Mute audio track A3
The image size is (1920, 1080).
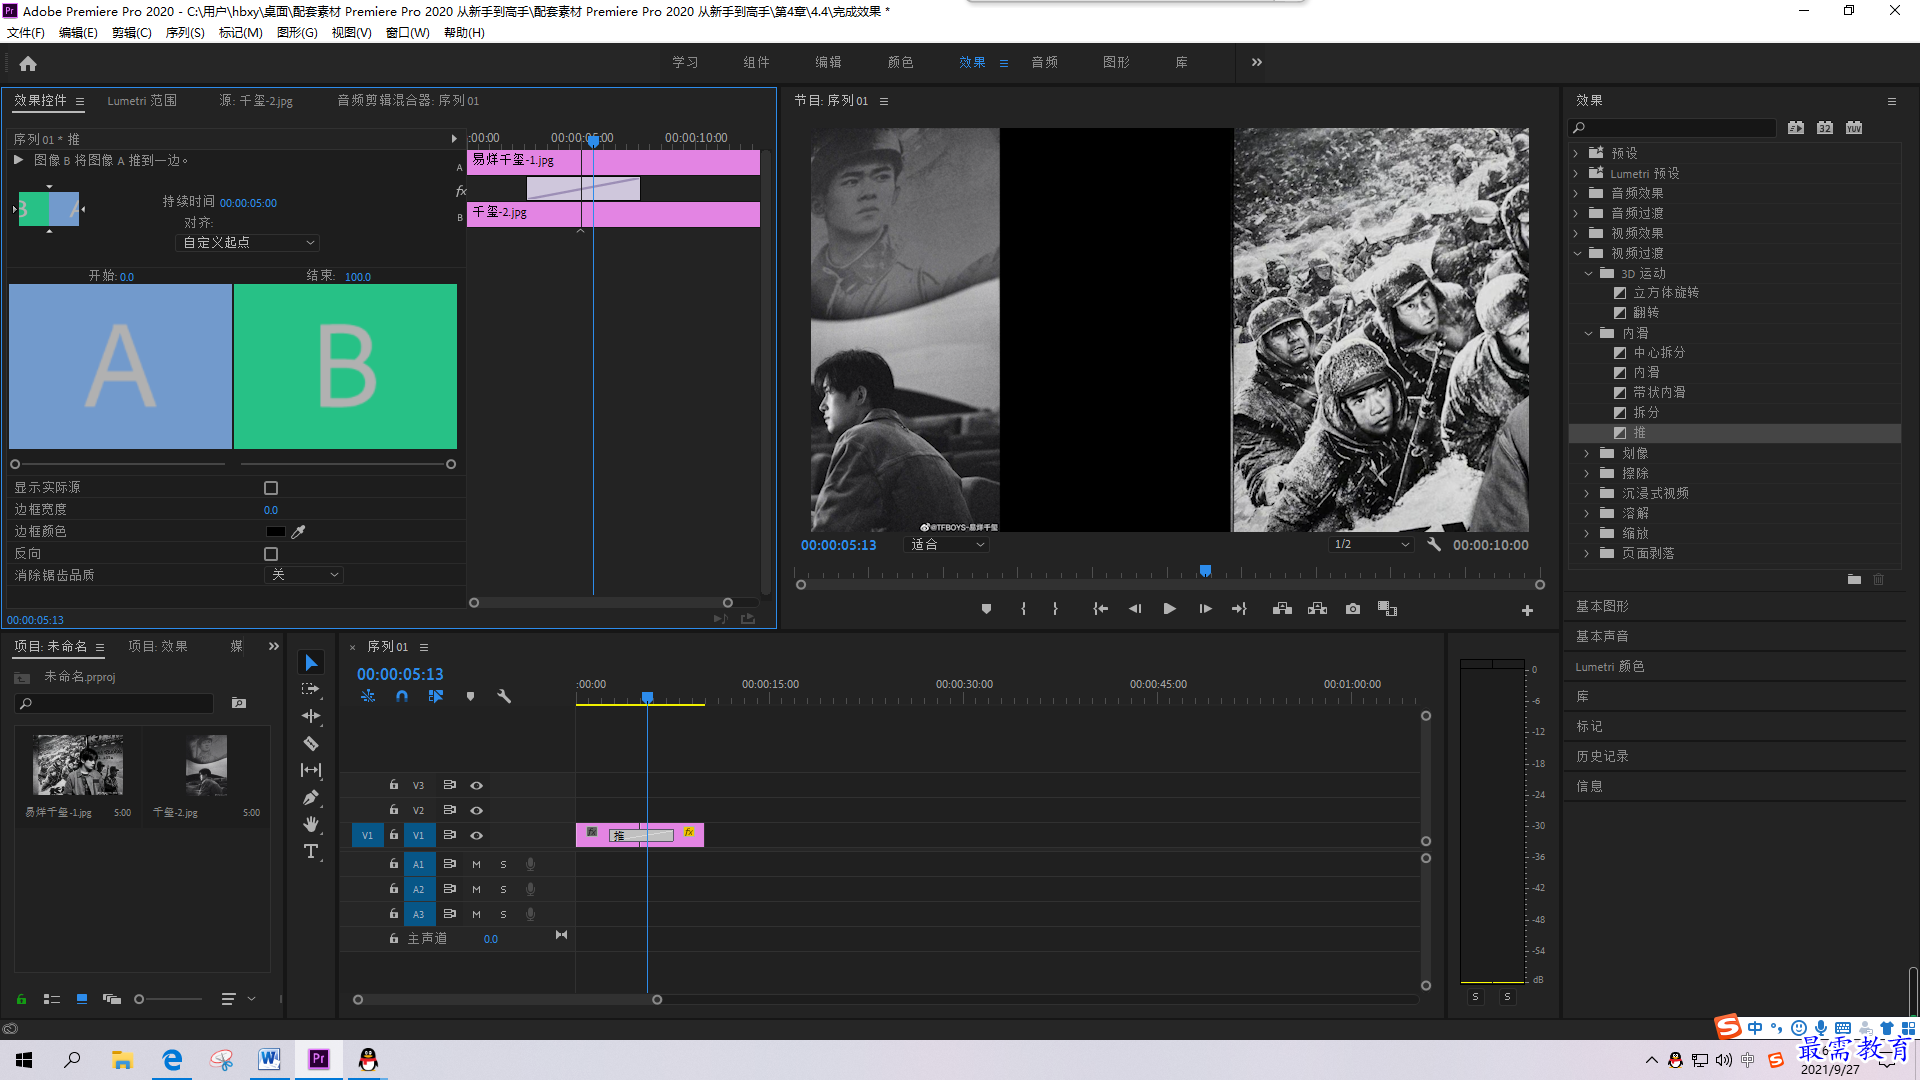(x=477, y=915)
